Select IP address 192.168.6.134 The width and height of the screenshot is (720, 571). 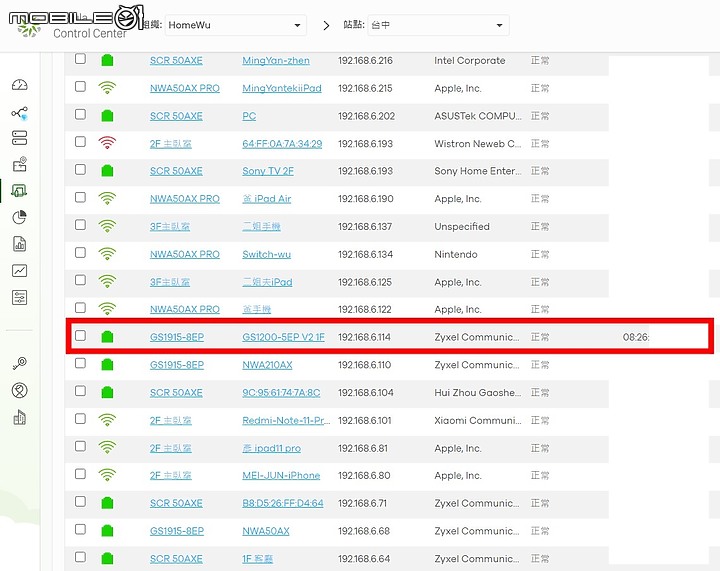(x=366, y=254)
